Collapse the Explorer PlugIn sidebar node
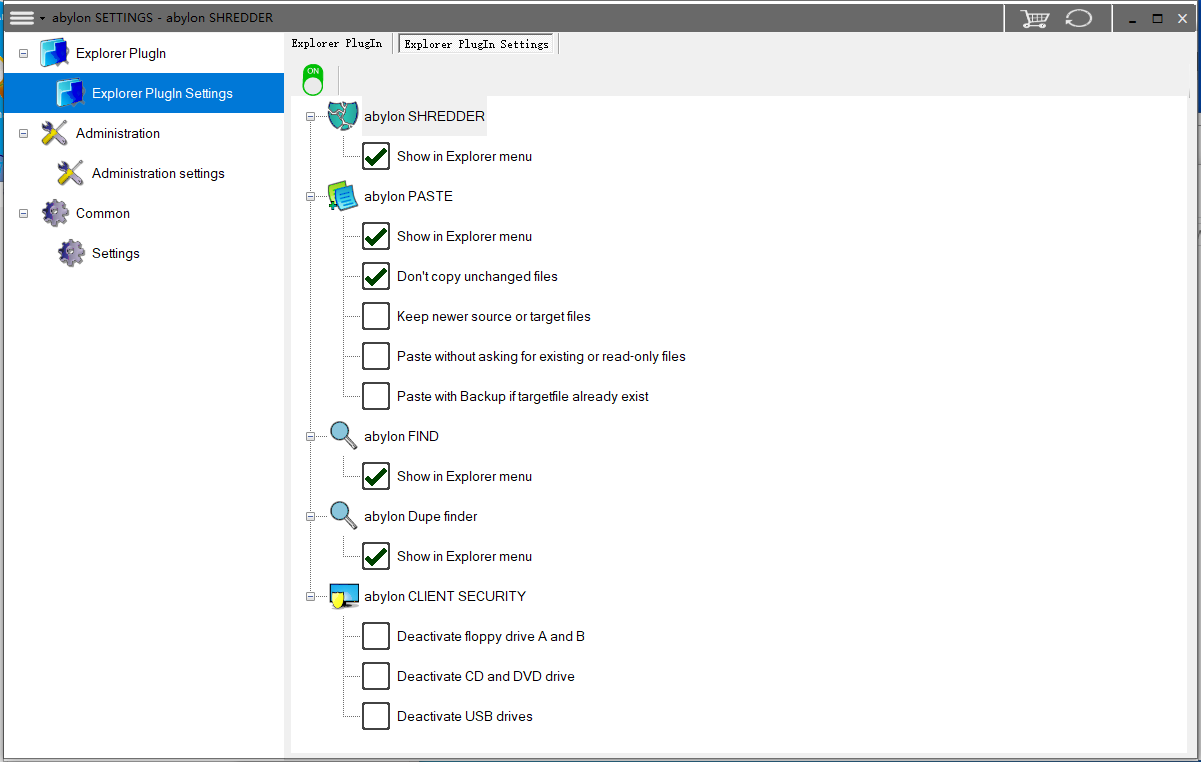Screen dimensions: 1201x762 [23, 53]
